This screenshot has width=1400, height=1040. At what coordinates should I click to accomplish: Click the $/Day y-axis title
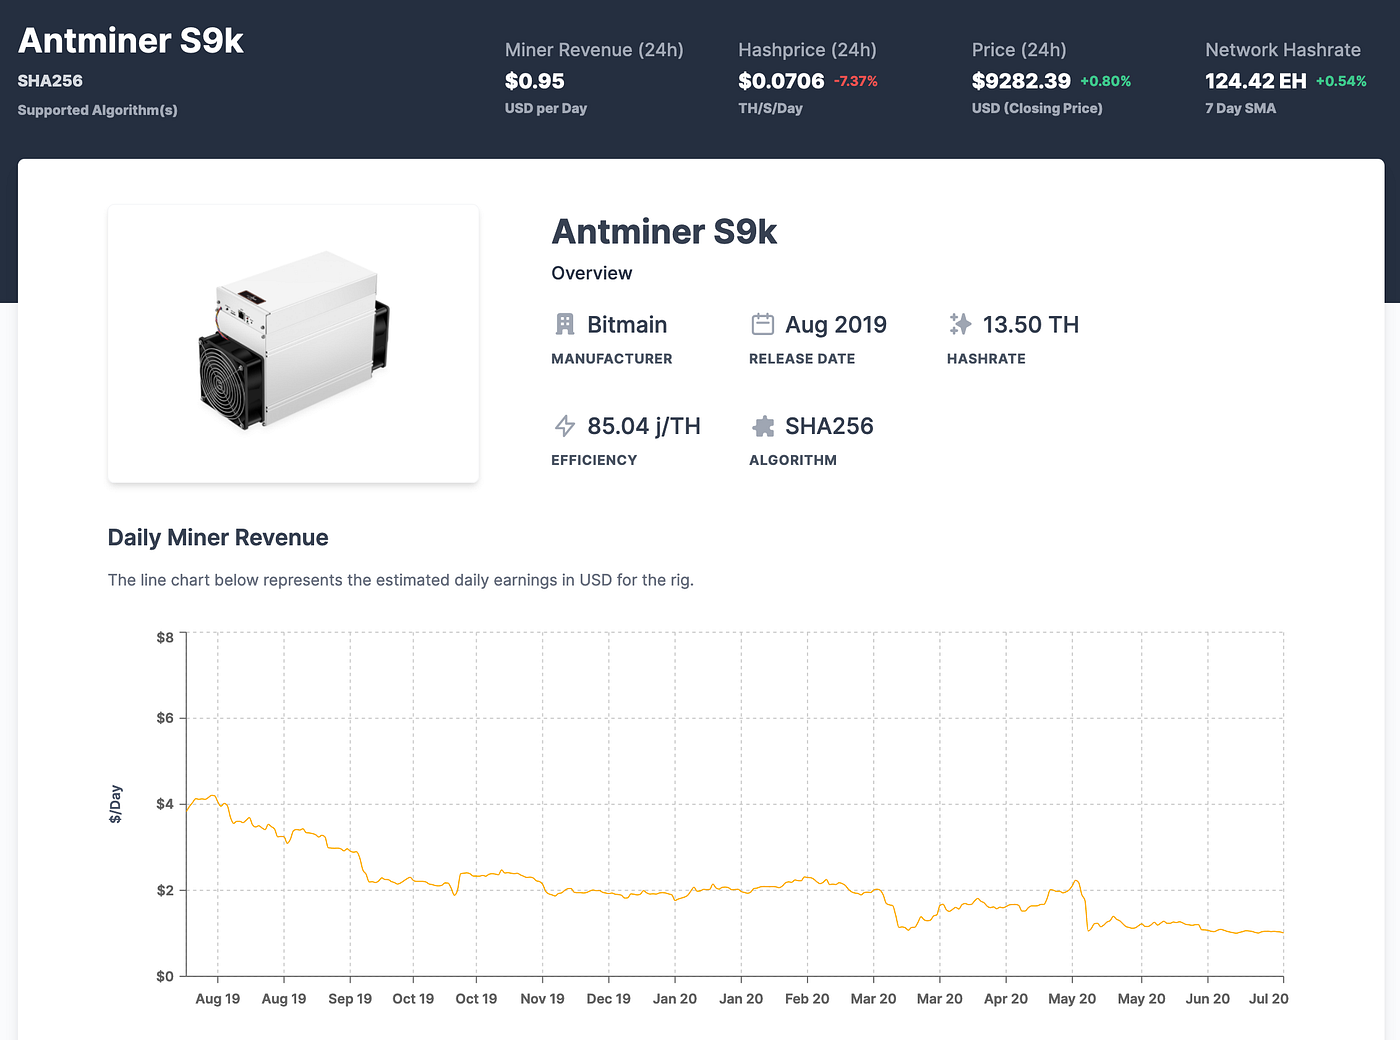116,804
